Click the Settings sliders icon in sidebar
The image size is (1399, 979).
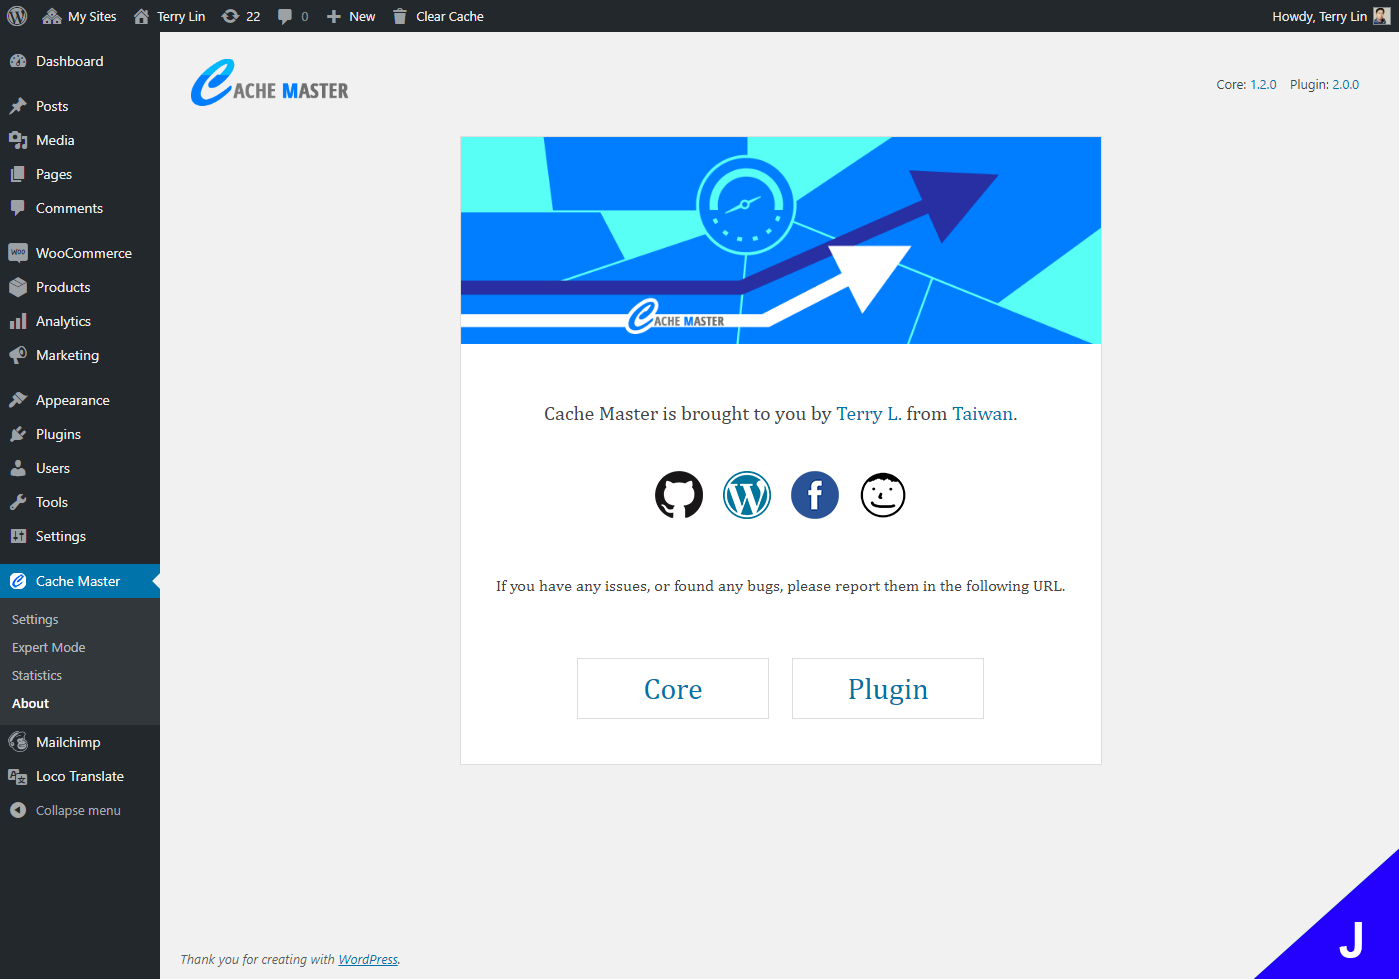pyautogui.click(x=18, y=536)
